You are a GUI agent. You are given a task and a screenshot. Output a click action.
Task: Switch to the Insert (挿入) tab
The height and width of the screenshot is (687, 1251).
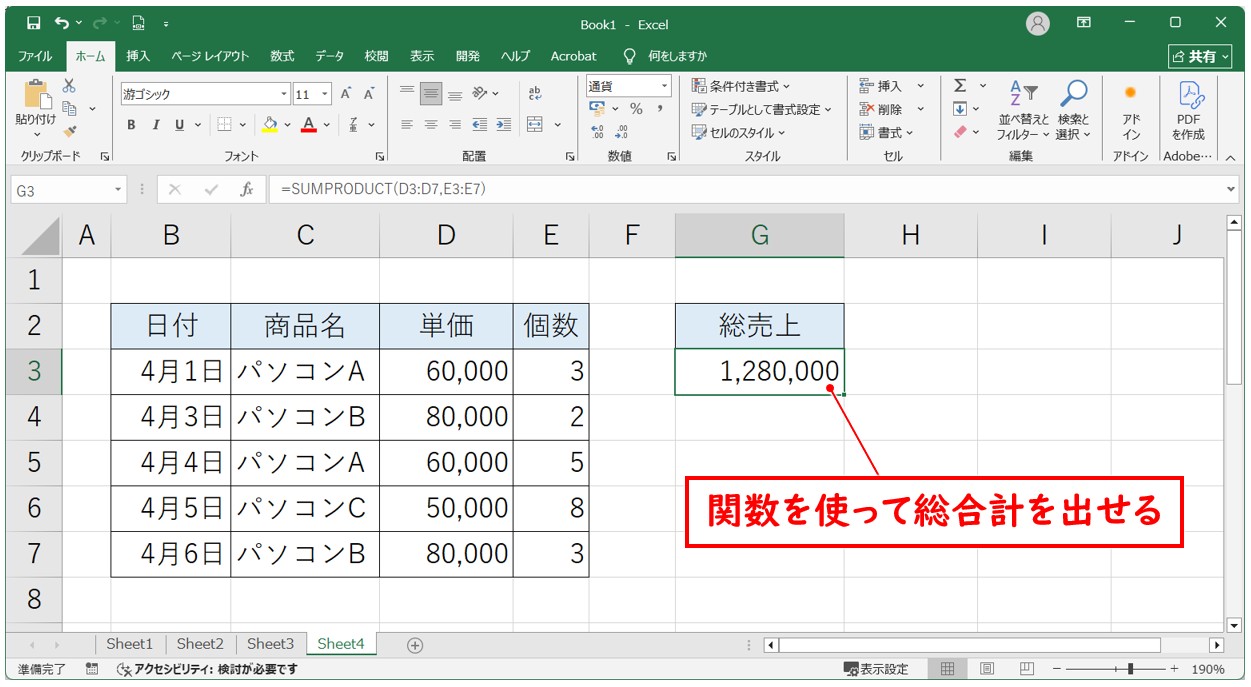click(x=138, y=56)
